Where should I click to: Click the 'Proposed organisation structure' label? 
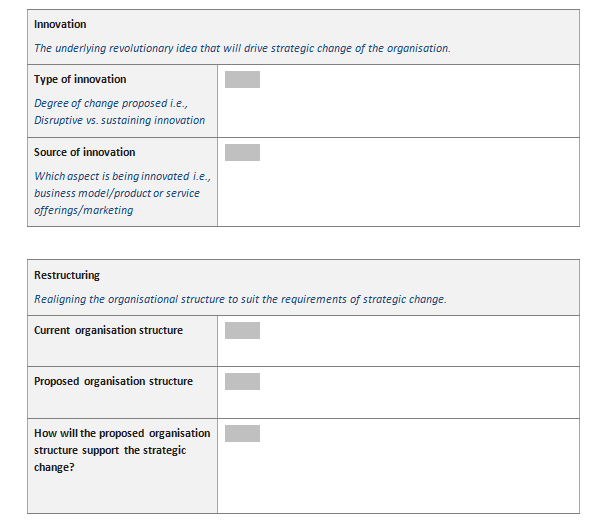point(113,381)
